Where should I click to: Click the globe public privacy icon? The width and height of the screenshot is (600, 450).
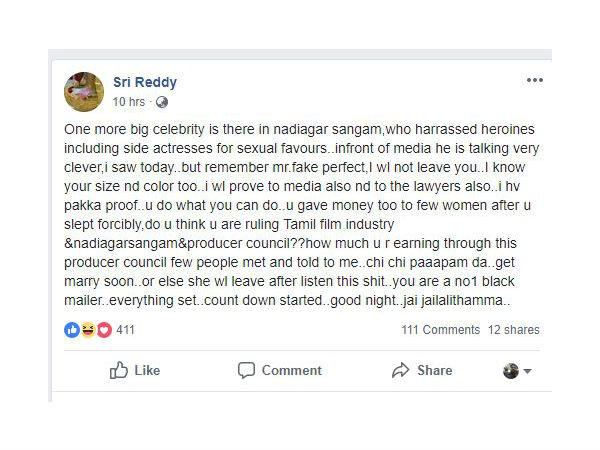(x=162, y=102)
